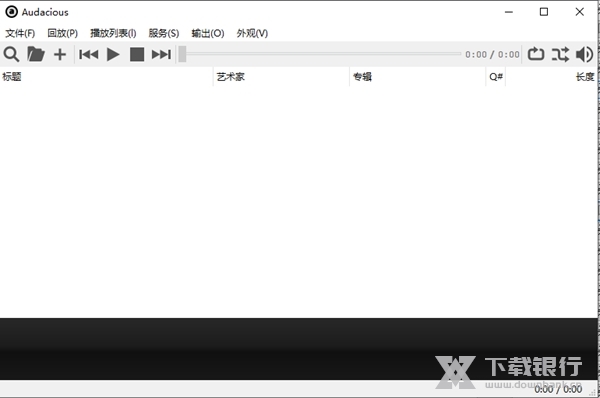Sort playlist by 专辑 column header
Viewport: 600px width, 398px height.
click(x=417, y=77)
